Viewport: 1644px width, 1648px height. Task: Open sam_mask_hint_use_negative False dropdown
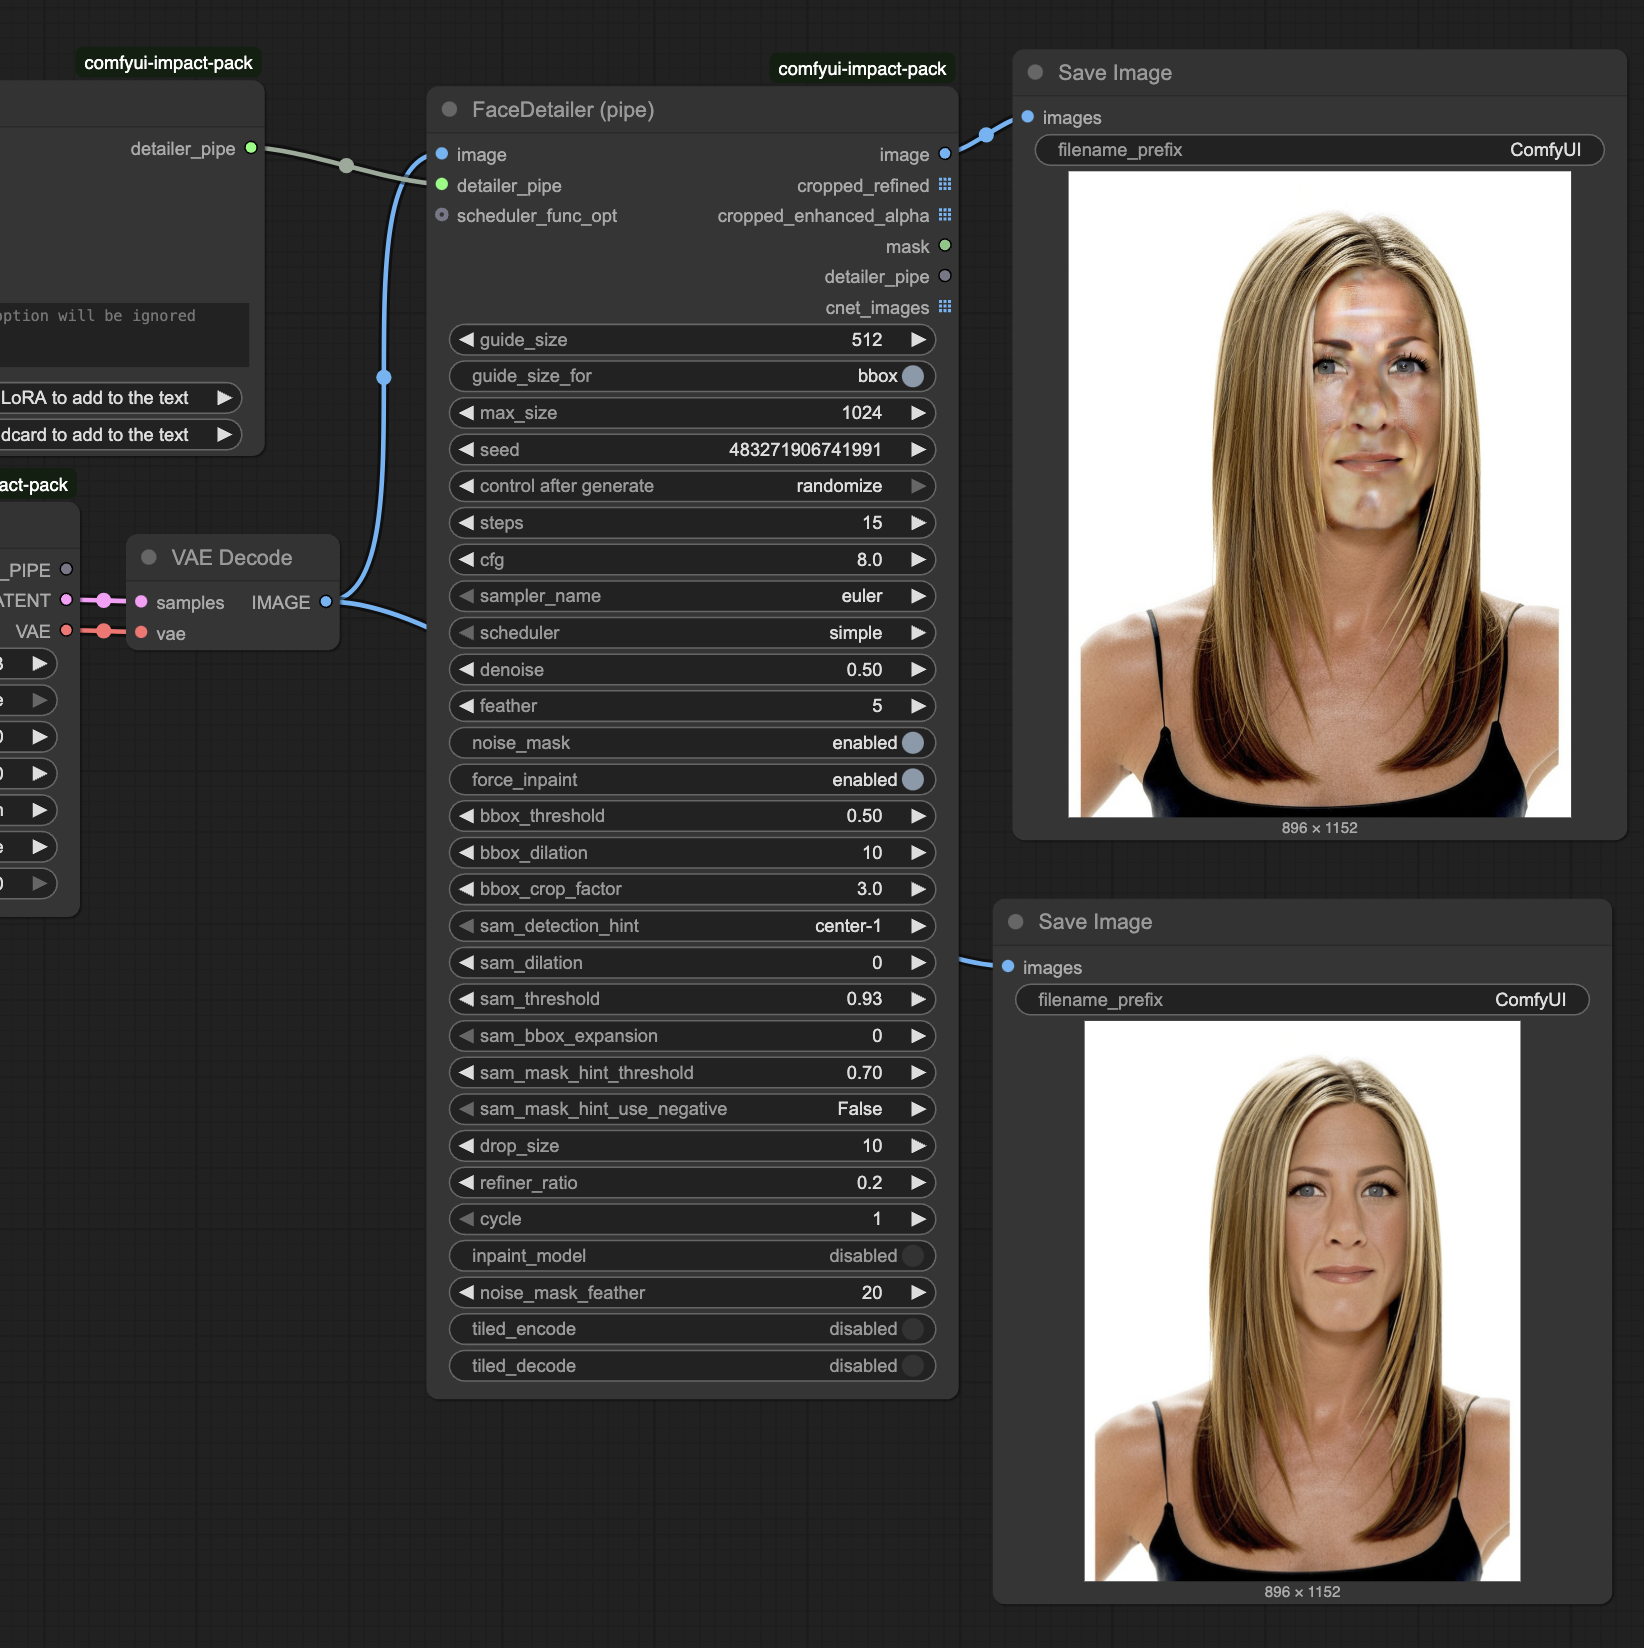[x=692, y=1109]
